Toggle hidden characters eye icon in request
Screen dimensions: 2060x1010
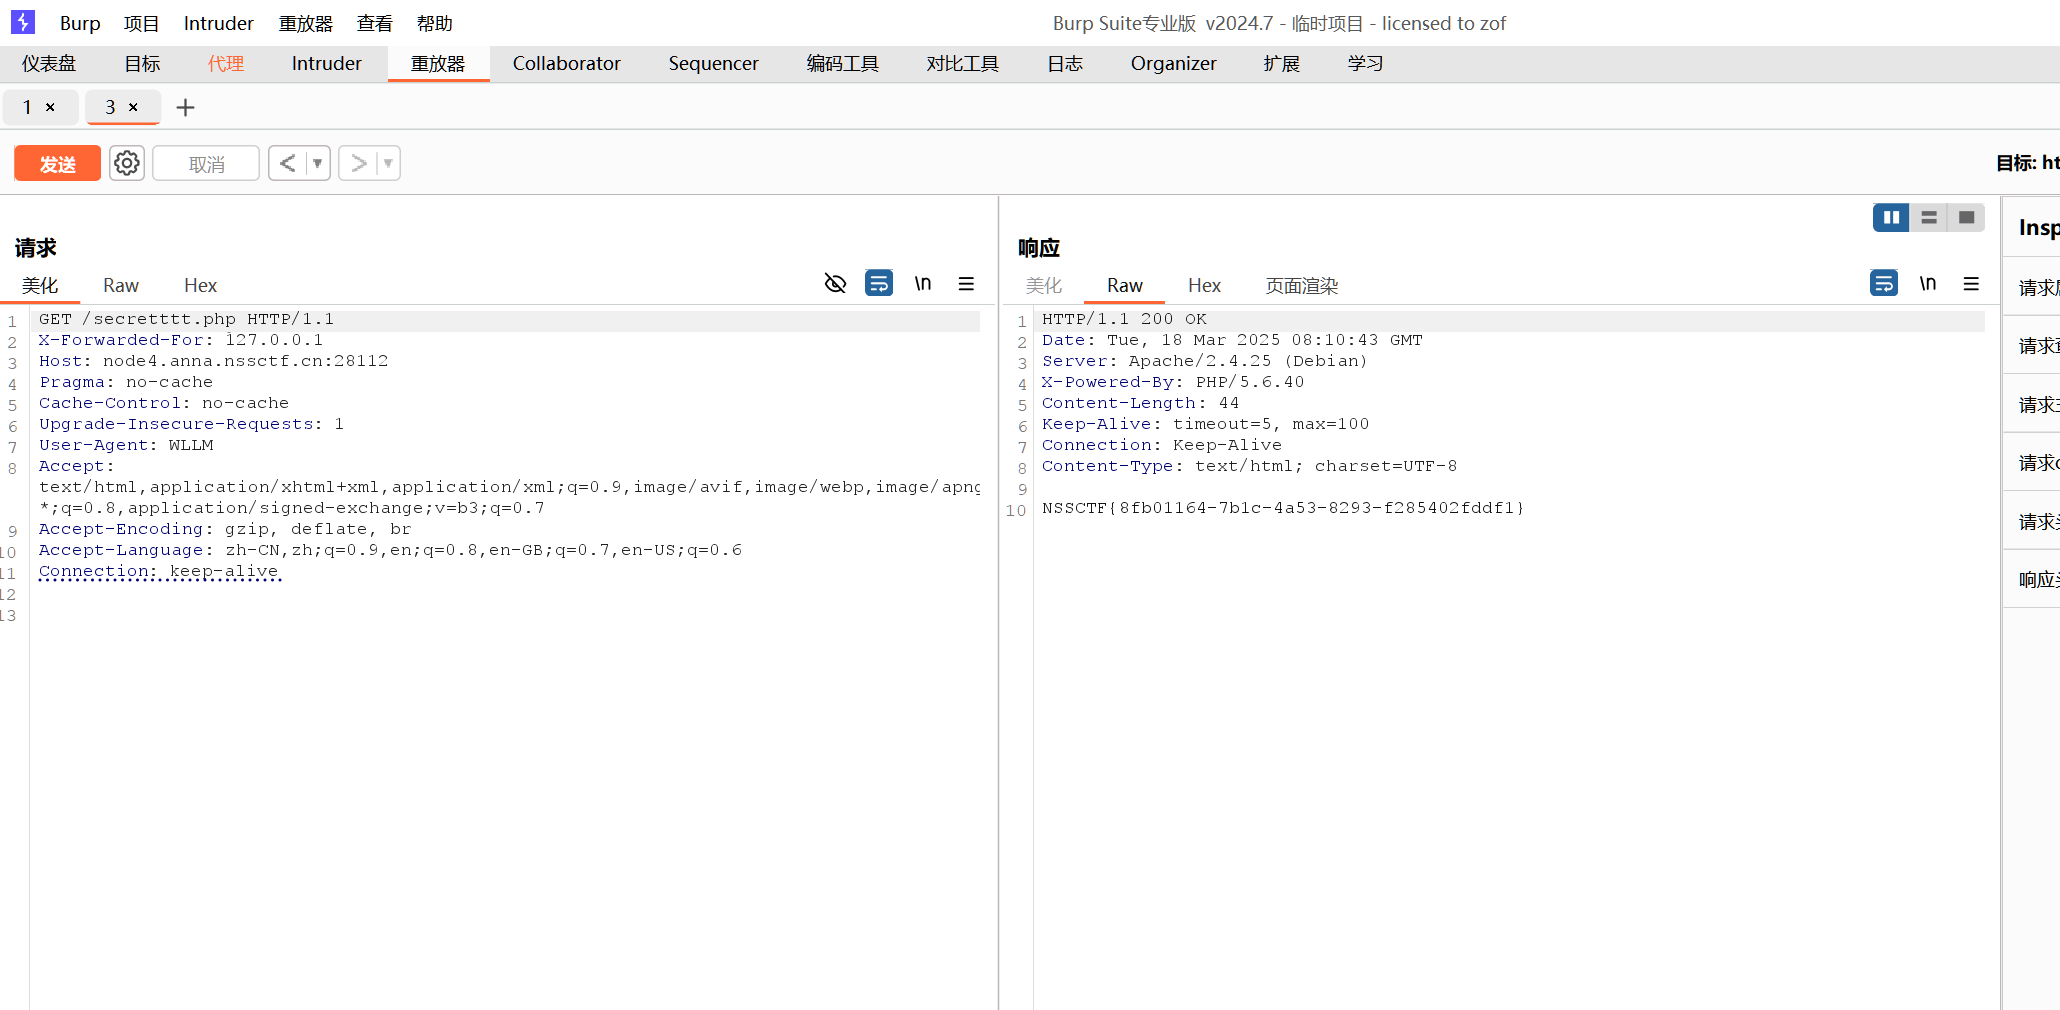tap(835, 284)
